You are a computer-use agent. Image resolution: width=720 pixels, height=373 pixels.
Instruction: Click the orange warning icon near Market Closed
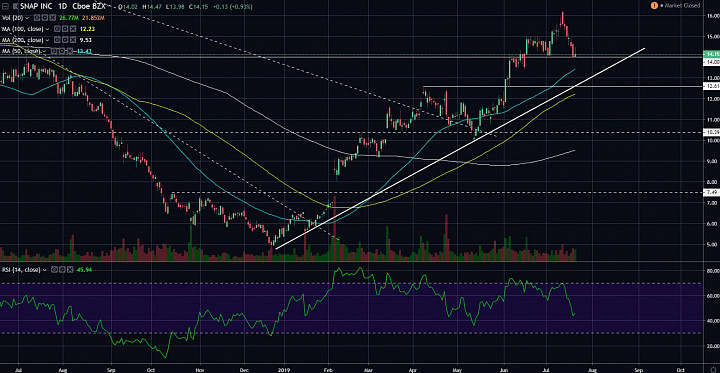(653, 6)
